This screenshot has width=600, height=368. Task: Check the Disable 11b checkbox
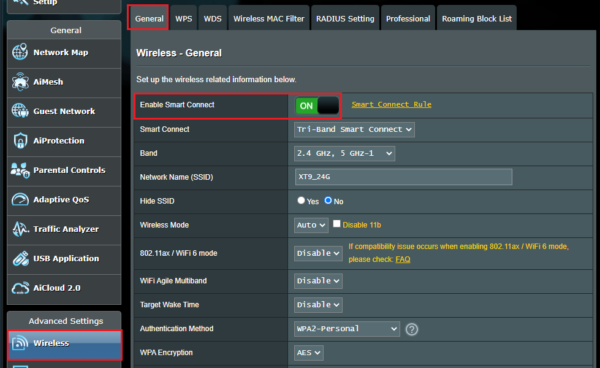336,224
